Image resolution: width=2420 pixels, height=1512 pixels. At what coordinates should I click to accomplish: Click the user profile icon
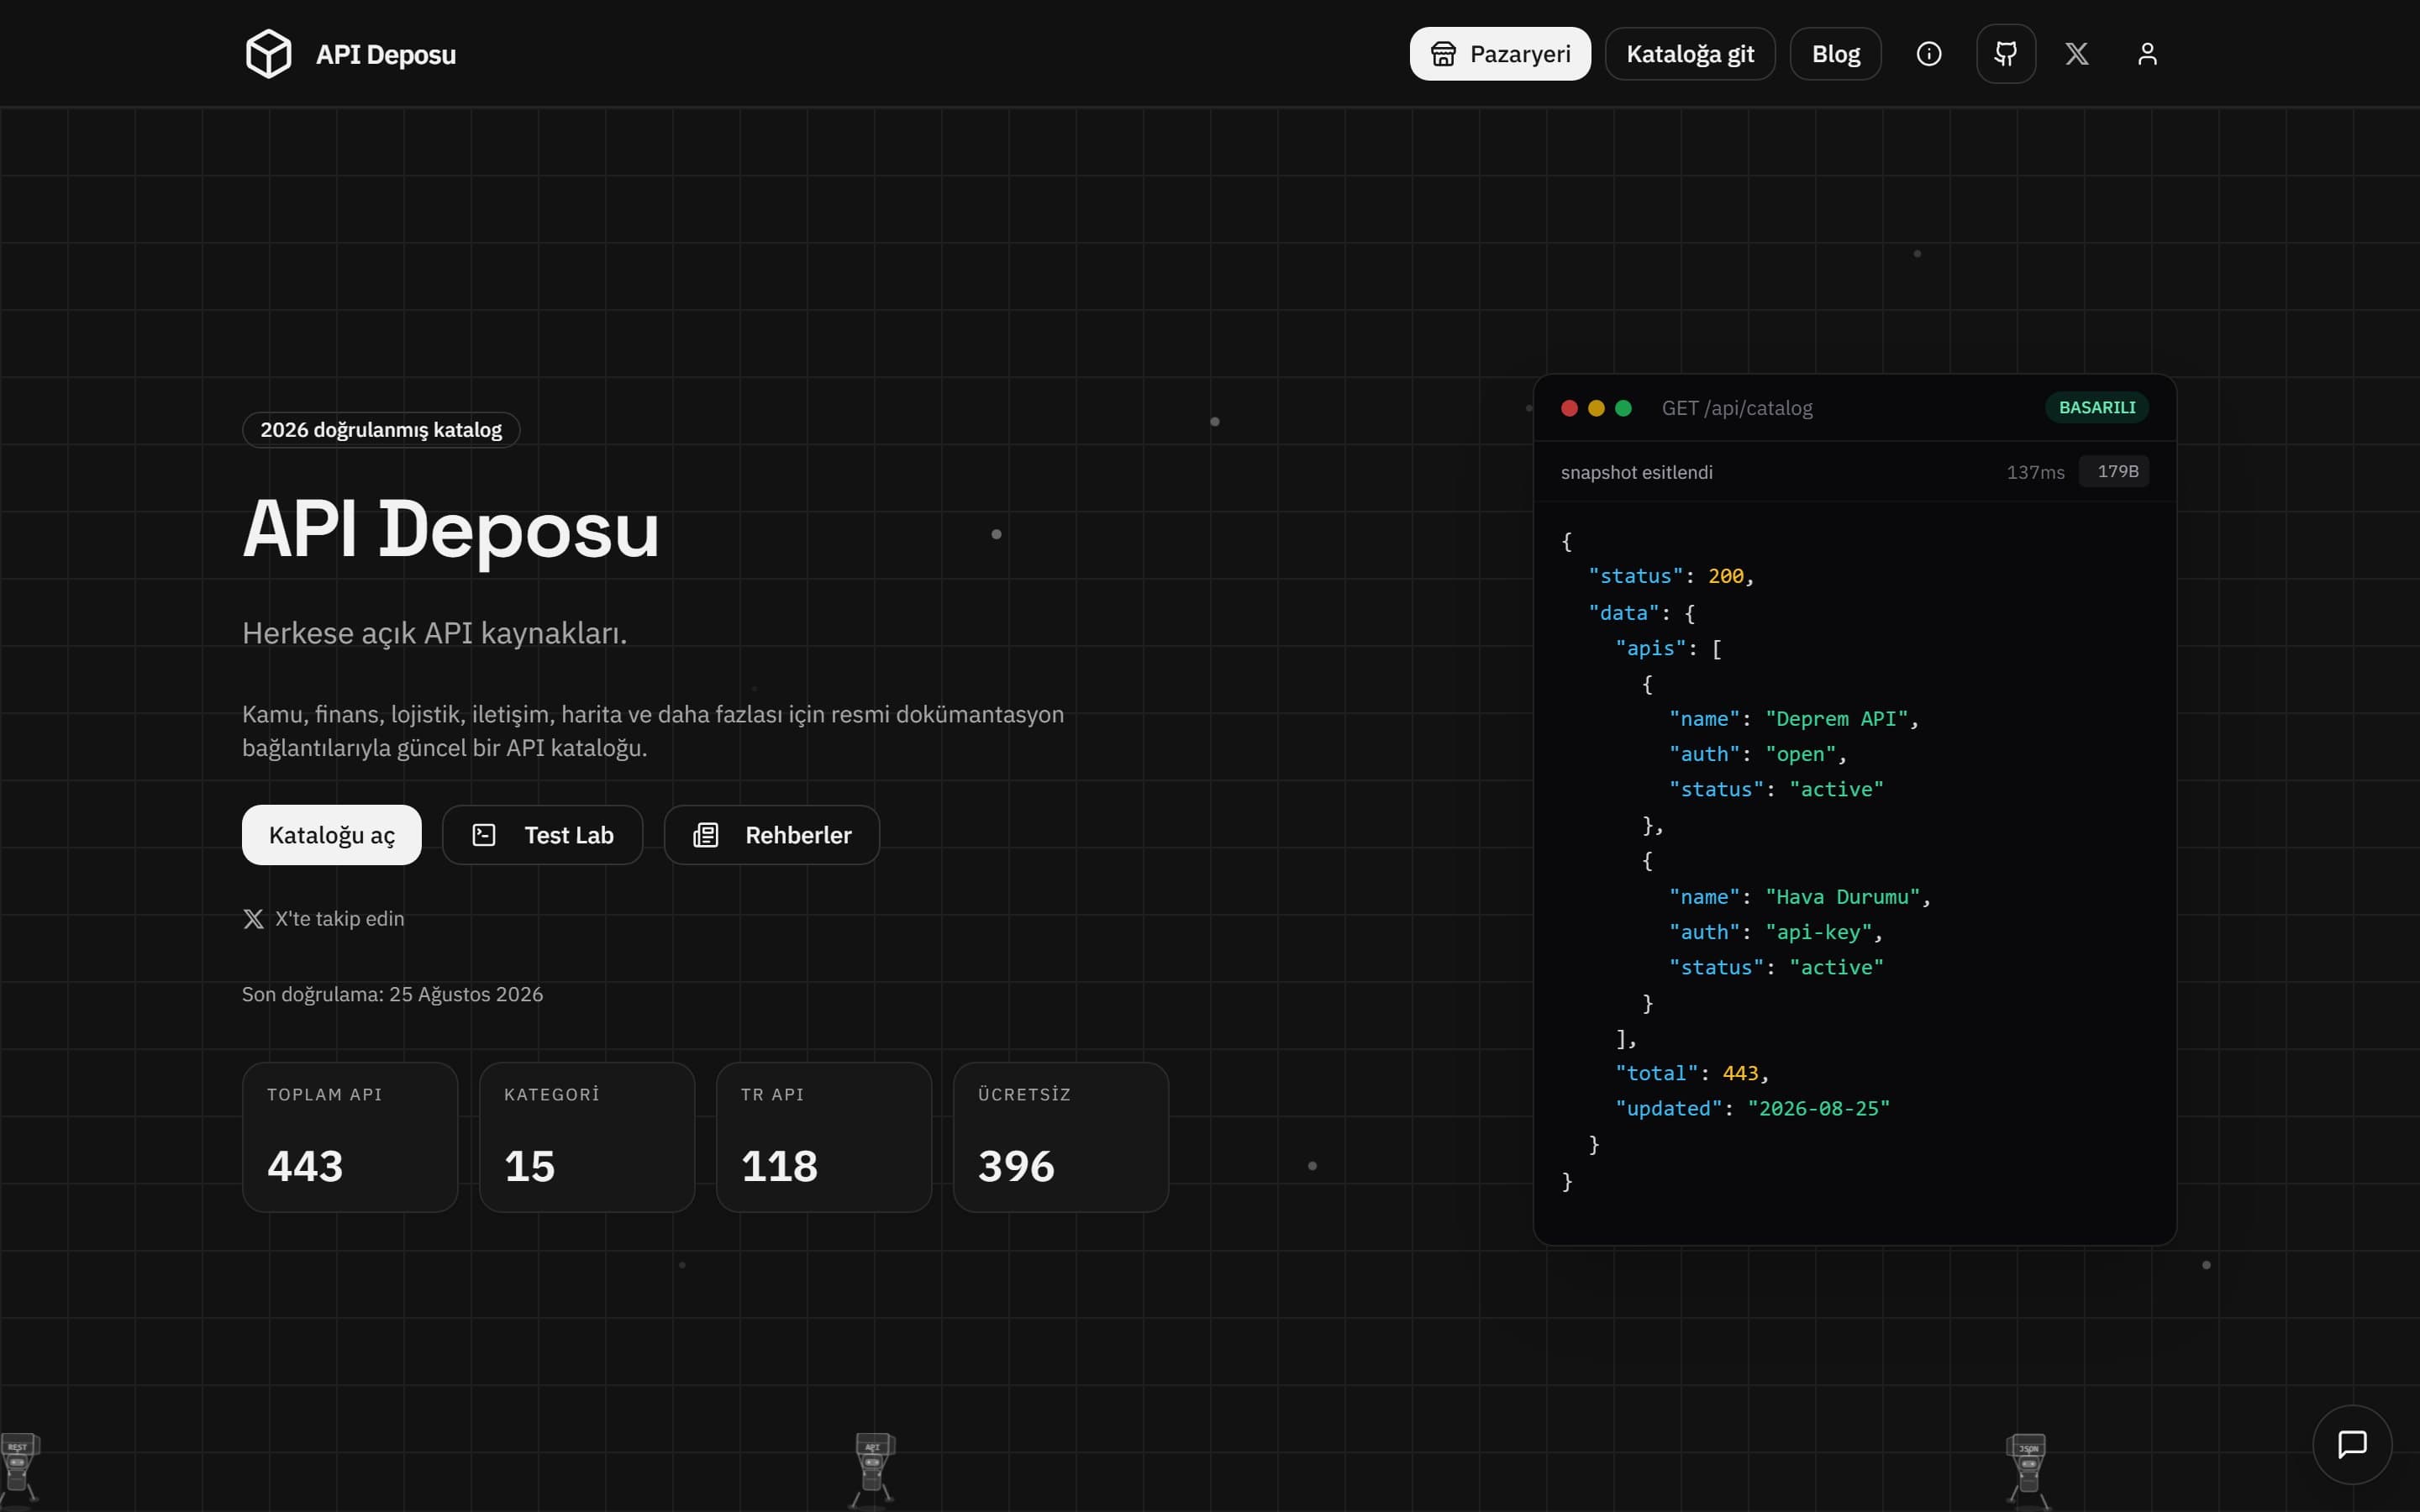click(2147, 54)
